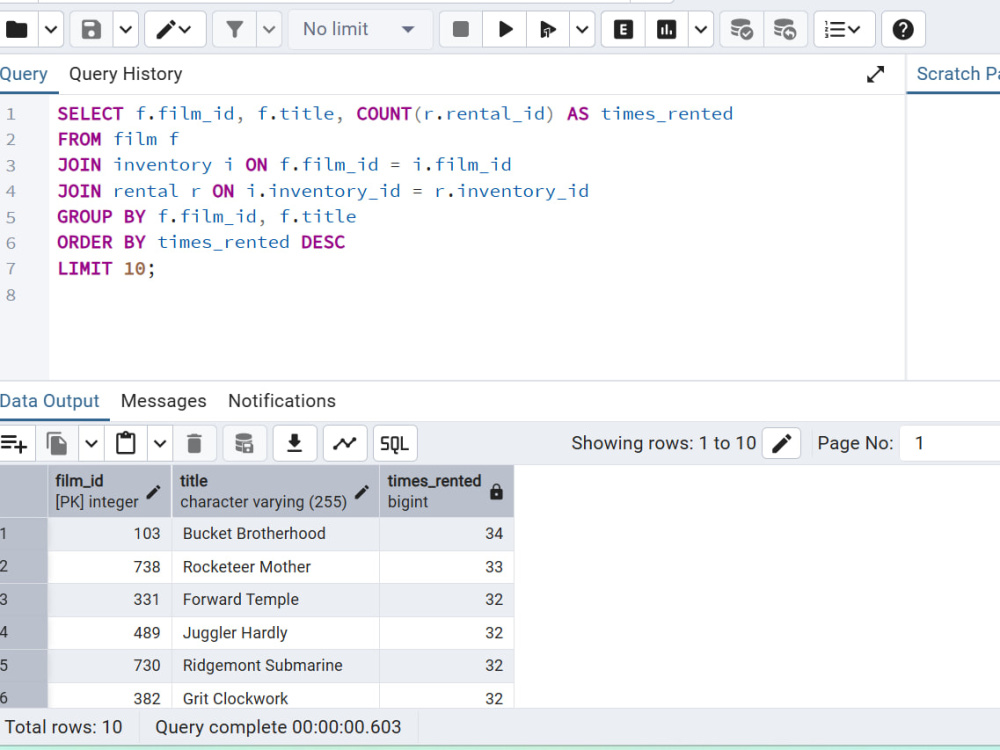Open the Execute options dropdown arrow
Screen dimensions: 1000x750
point(582,29)
